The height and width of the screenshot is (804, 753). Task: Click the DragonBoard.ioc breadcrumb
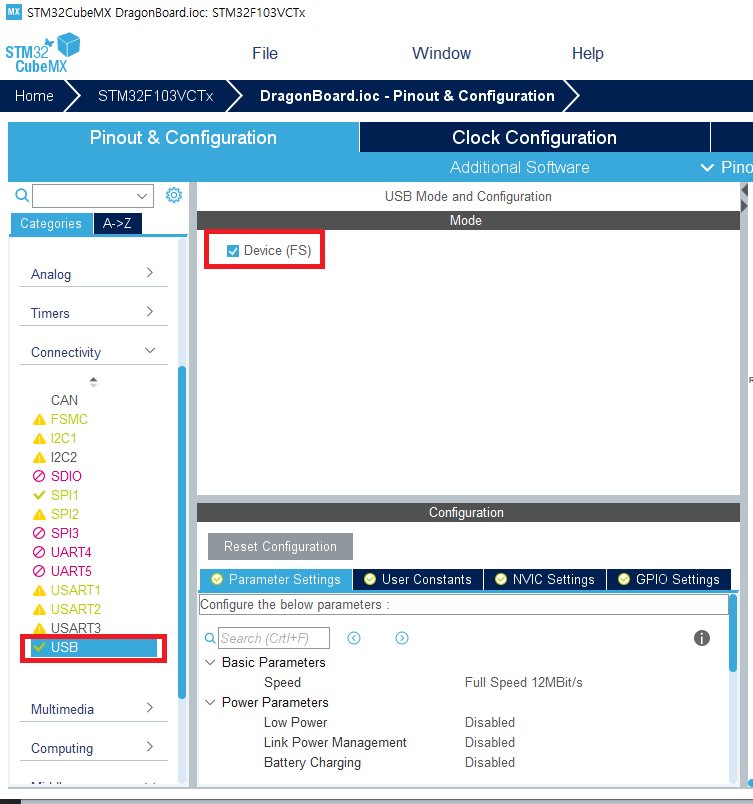407,96
